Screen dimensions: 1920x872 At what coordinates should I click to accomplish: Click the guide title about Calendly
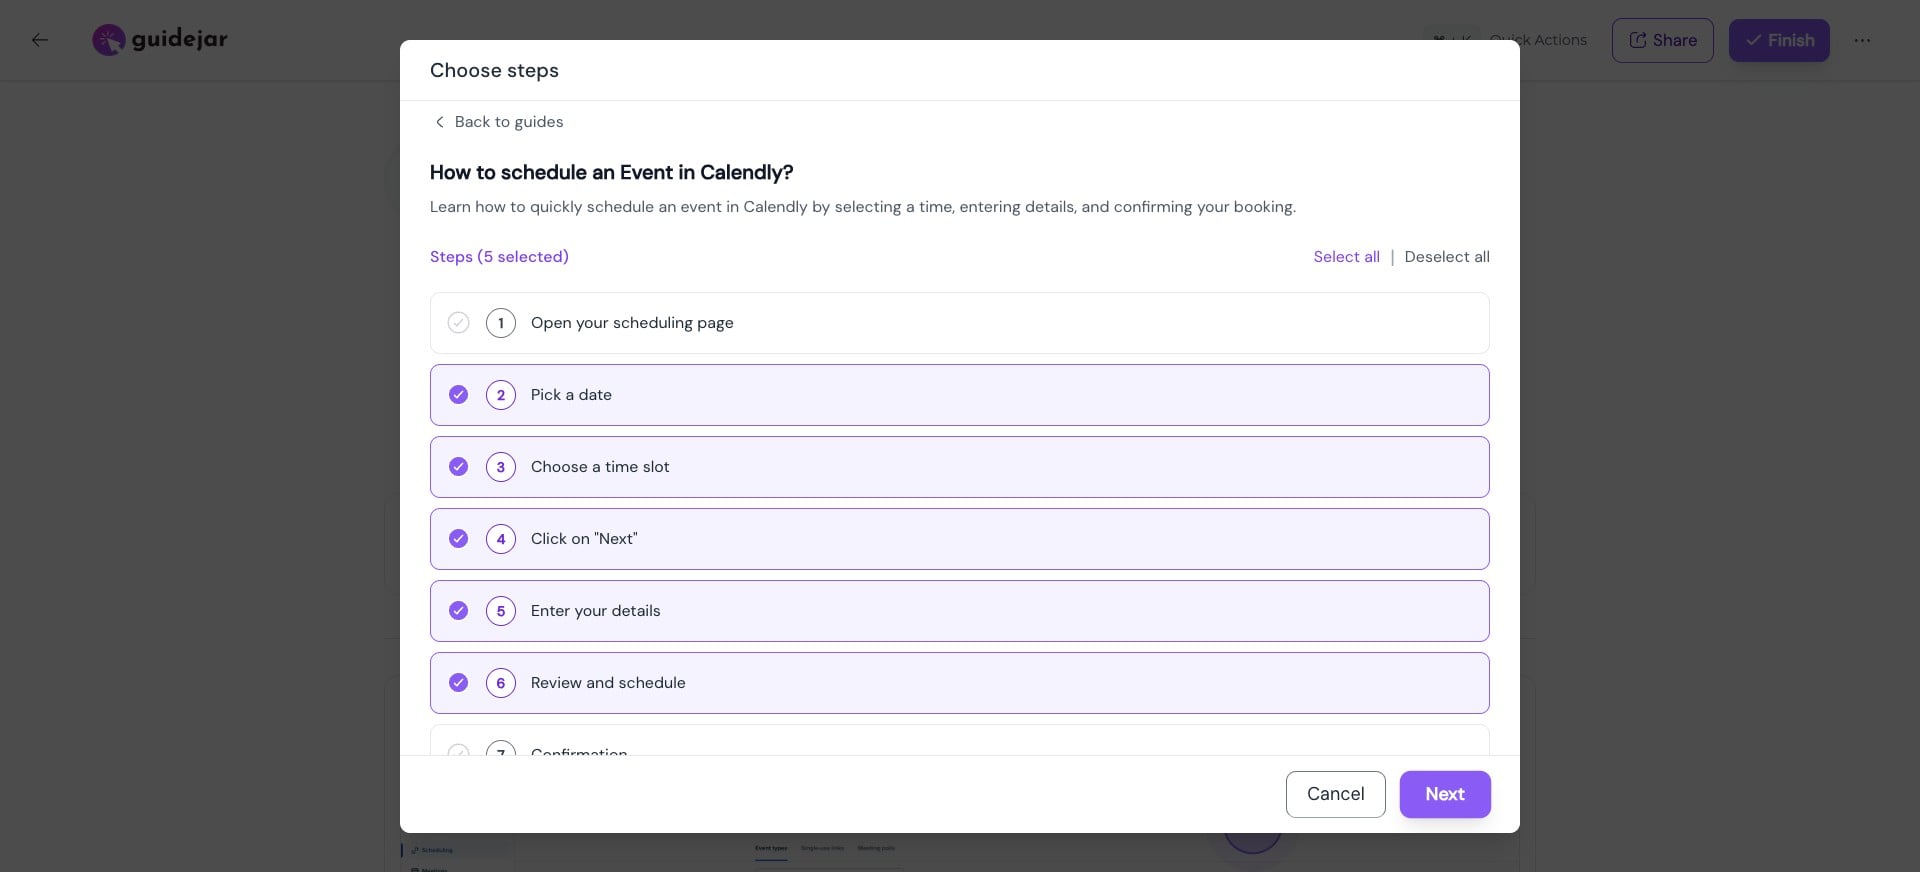(611, 172)
